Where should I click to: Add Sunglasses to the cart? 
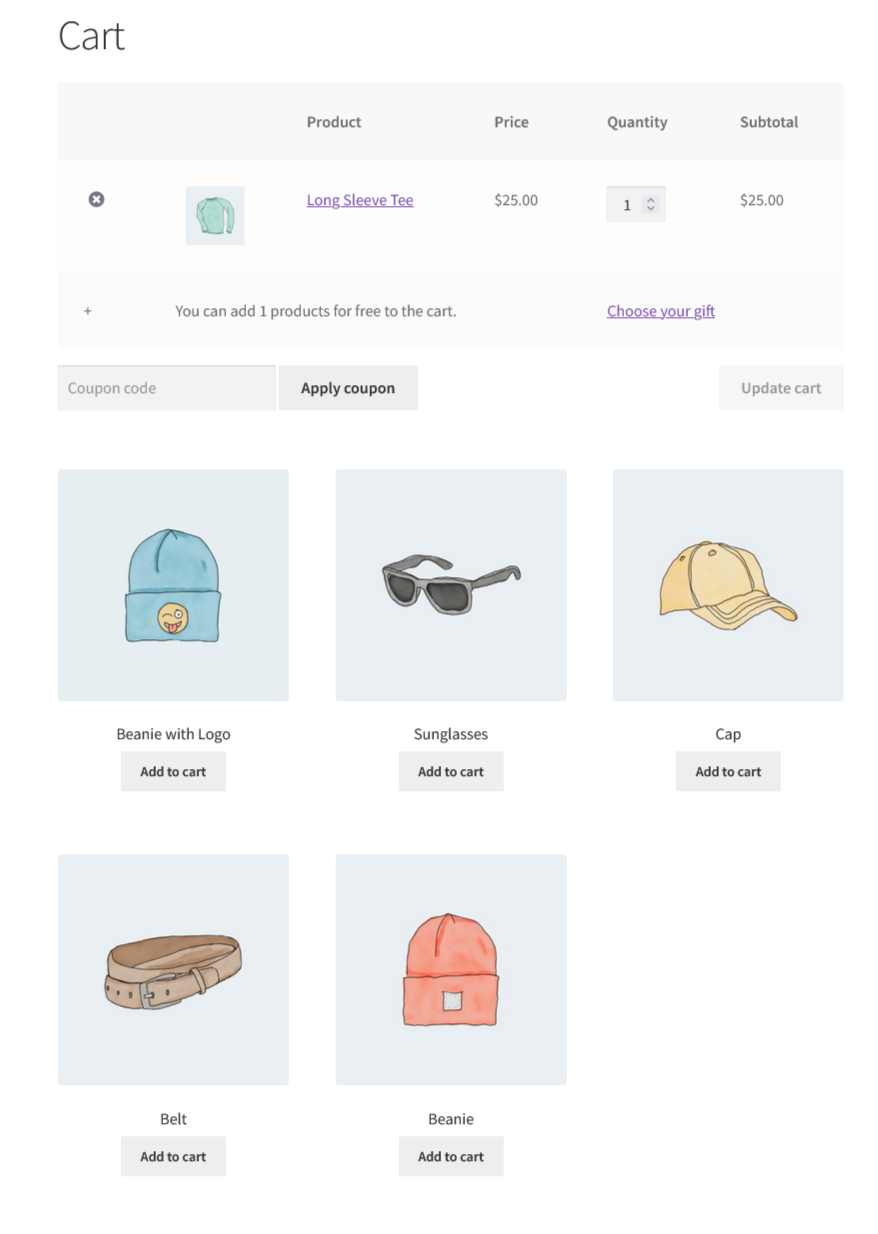pyautogui.click(x=451, y=772)
